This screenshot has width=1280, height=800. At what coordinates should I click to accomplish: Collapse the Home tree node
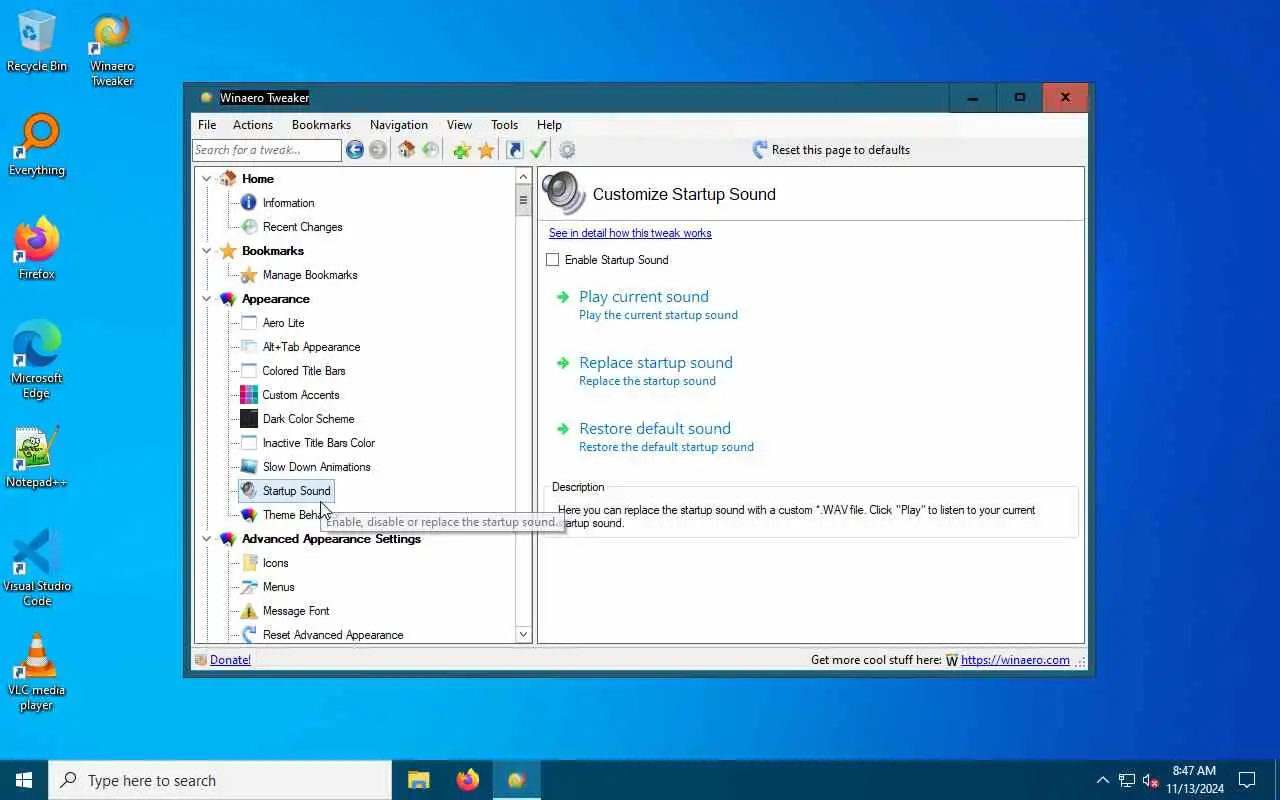[207, 179]
